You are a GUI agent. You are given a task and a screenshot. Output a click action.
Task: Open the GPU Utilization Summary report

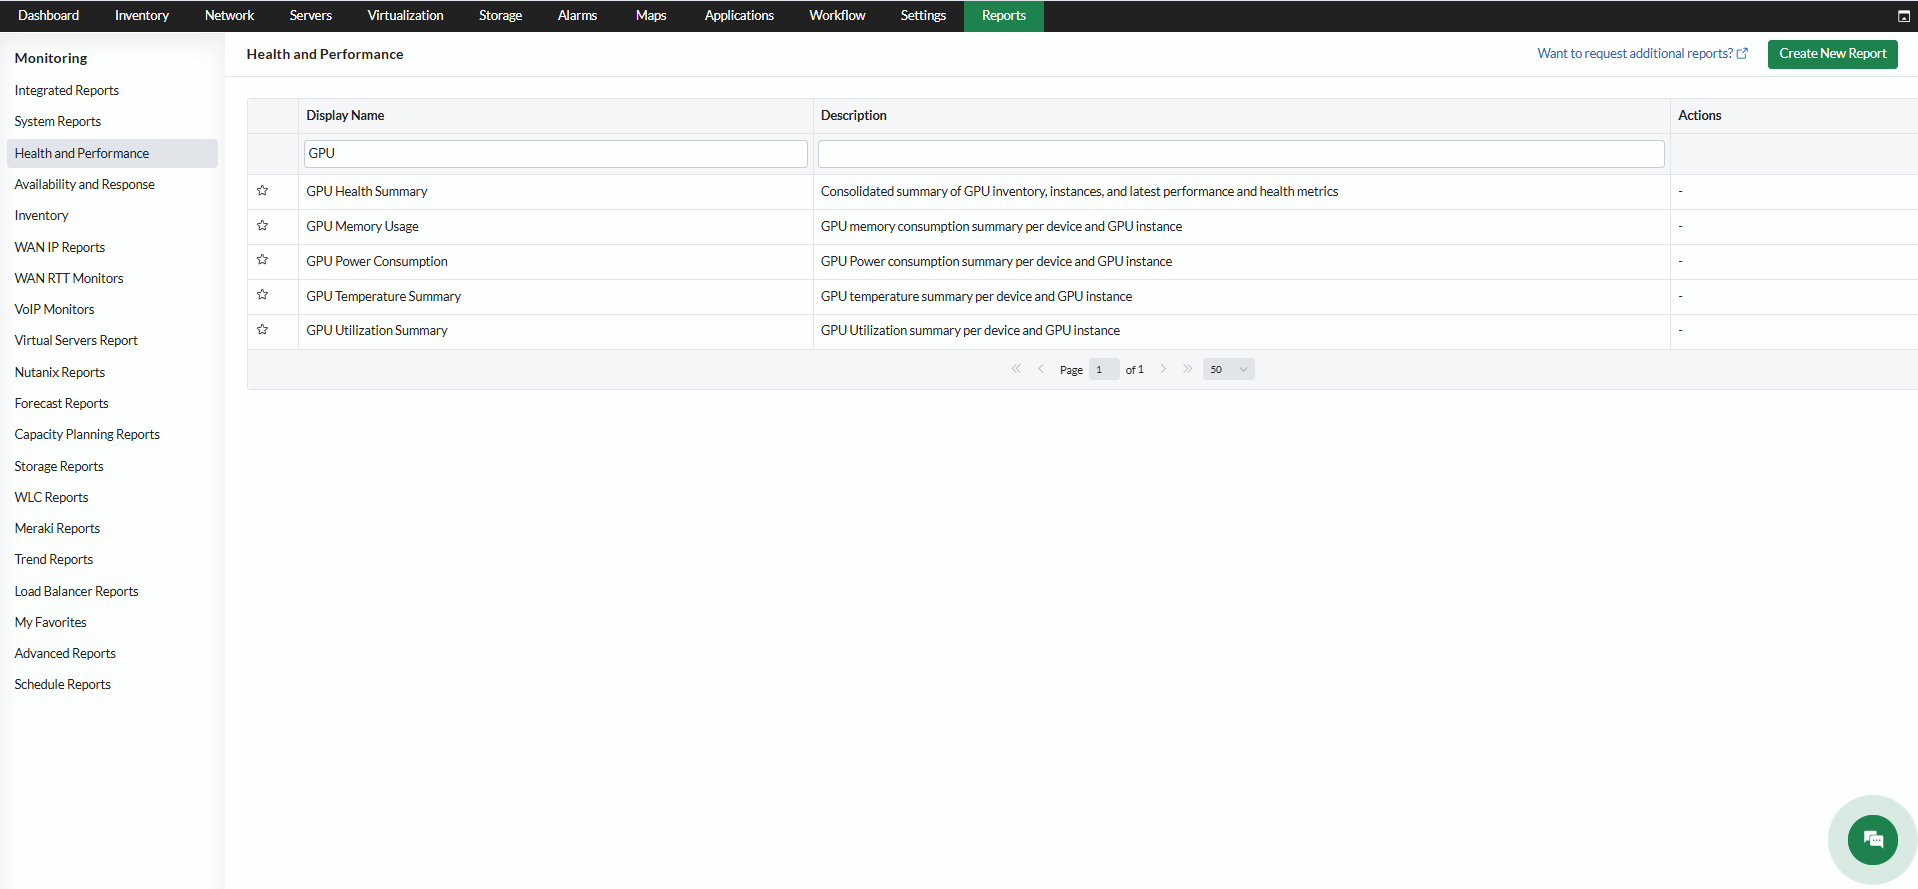click(377, 330)
